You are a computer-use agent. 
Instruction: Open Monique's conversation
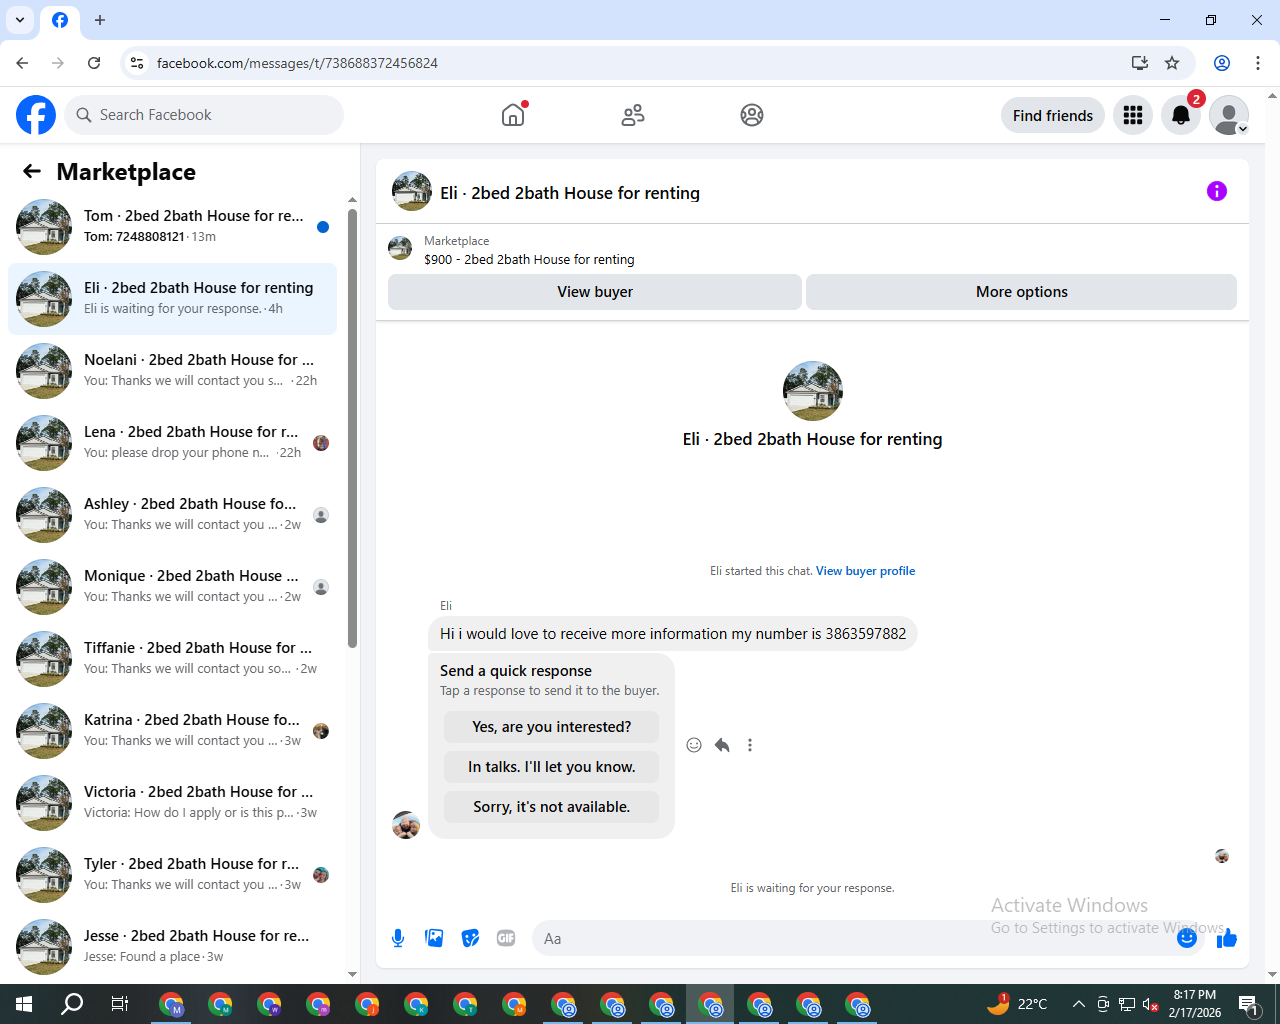(x=172, y=587)
